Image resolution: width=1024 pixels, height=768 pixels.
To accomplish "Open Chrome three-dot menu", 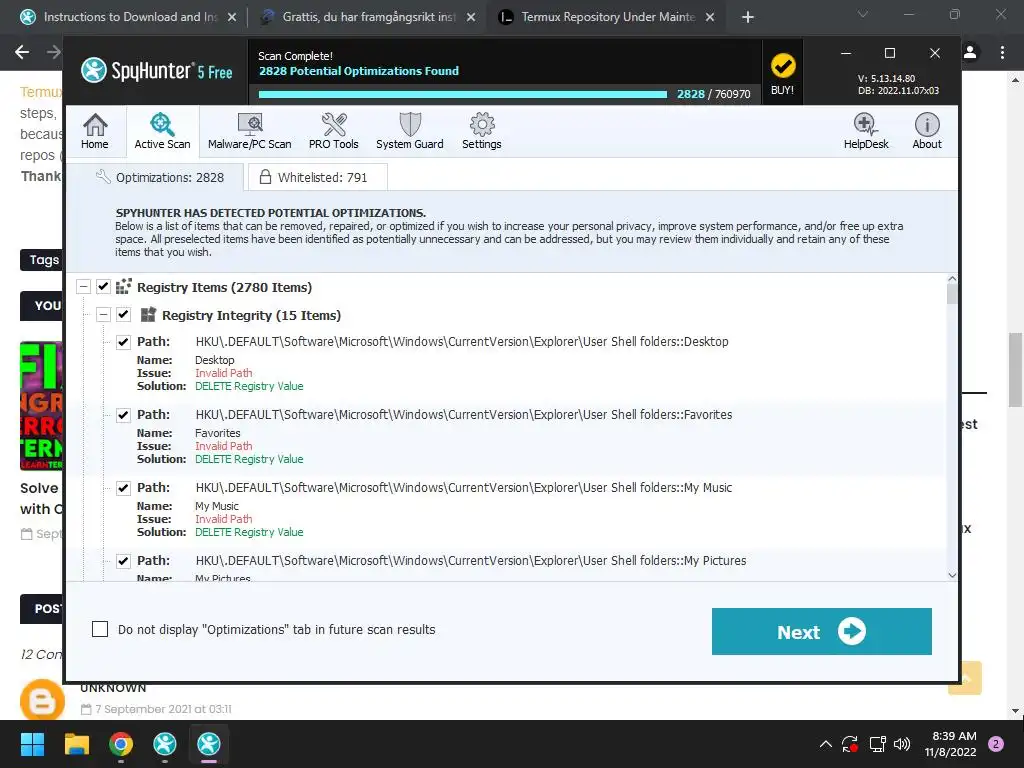I will coord(1002,52).
